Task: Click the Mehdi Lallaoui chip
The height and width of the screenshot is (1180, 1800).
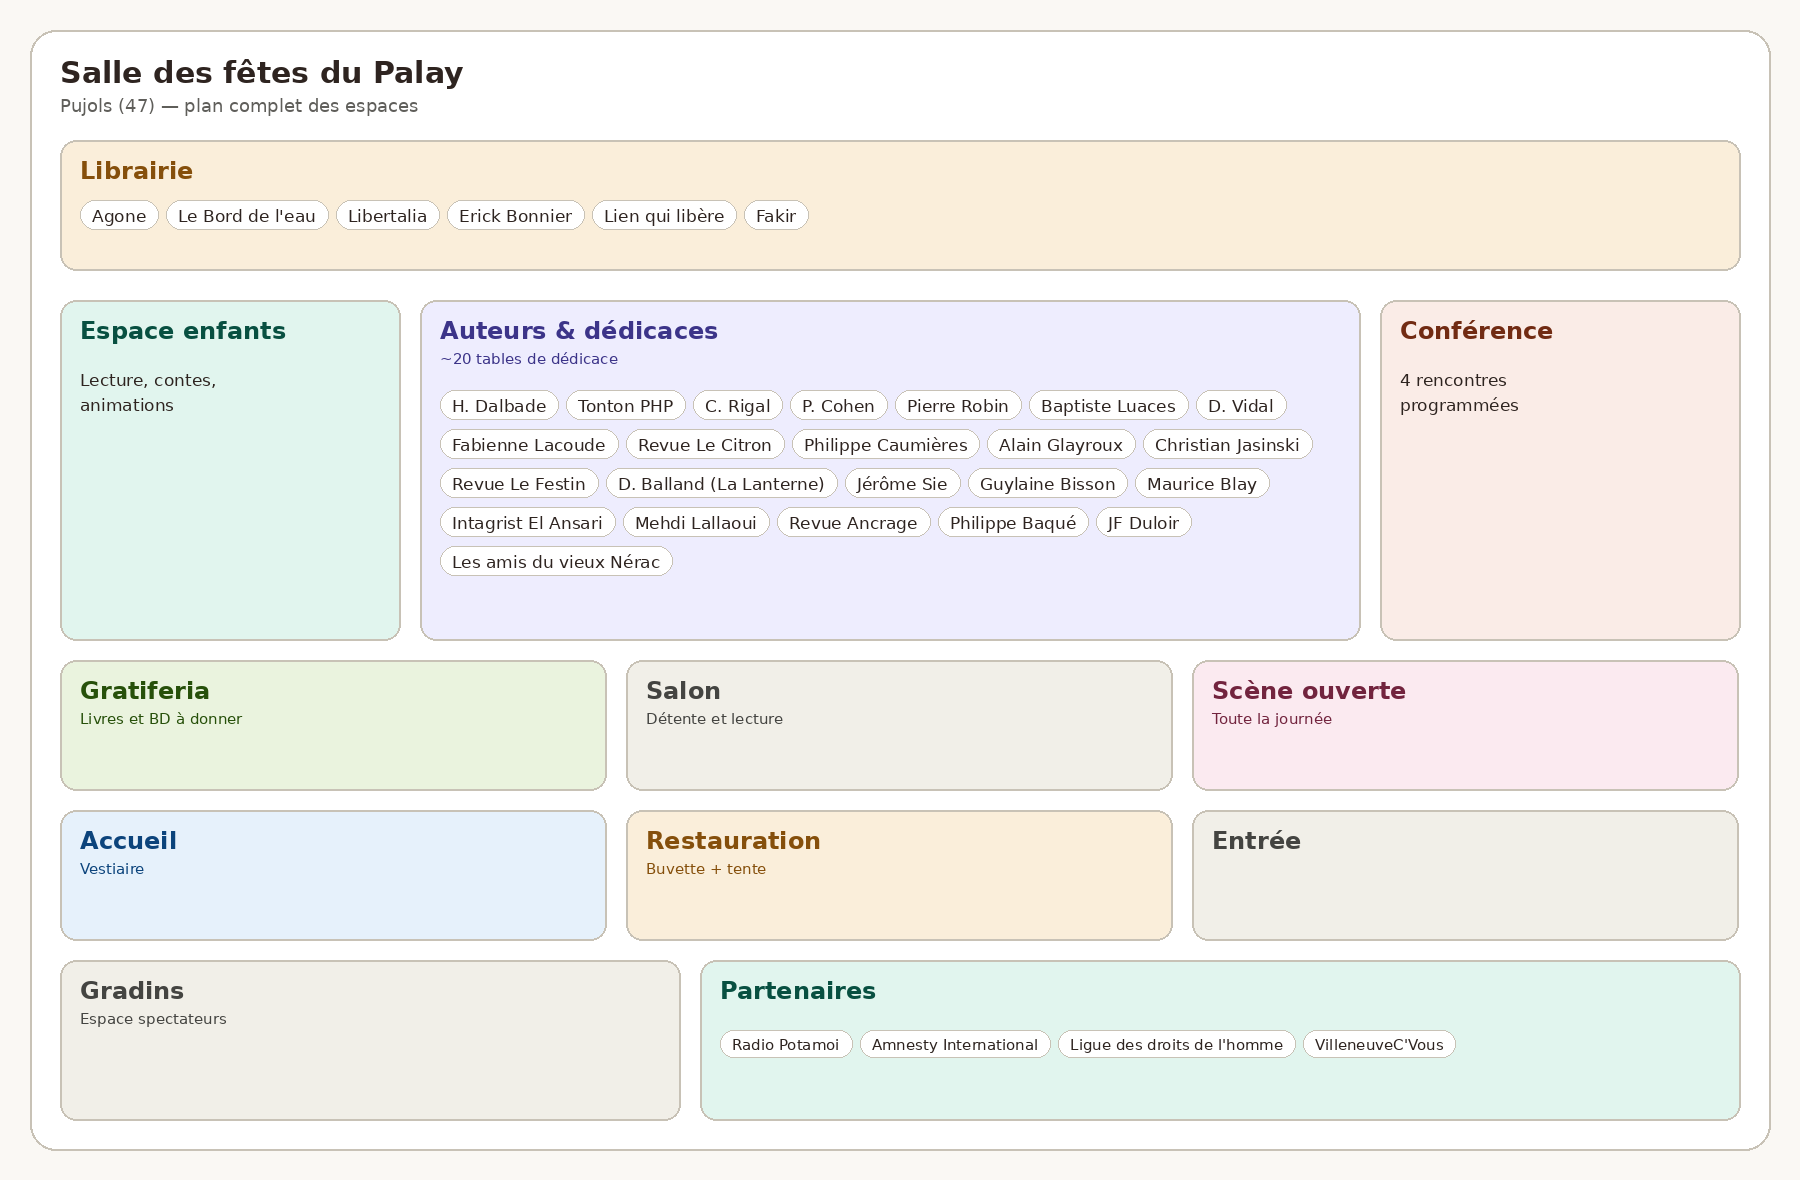Action: 696,523
